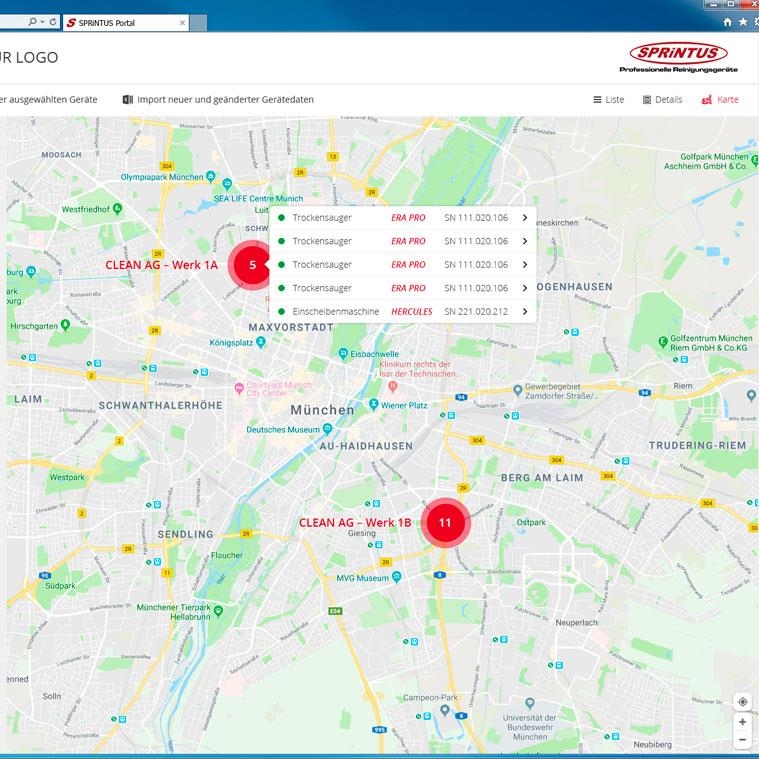Switch to the Liste view

(608, 100)
